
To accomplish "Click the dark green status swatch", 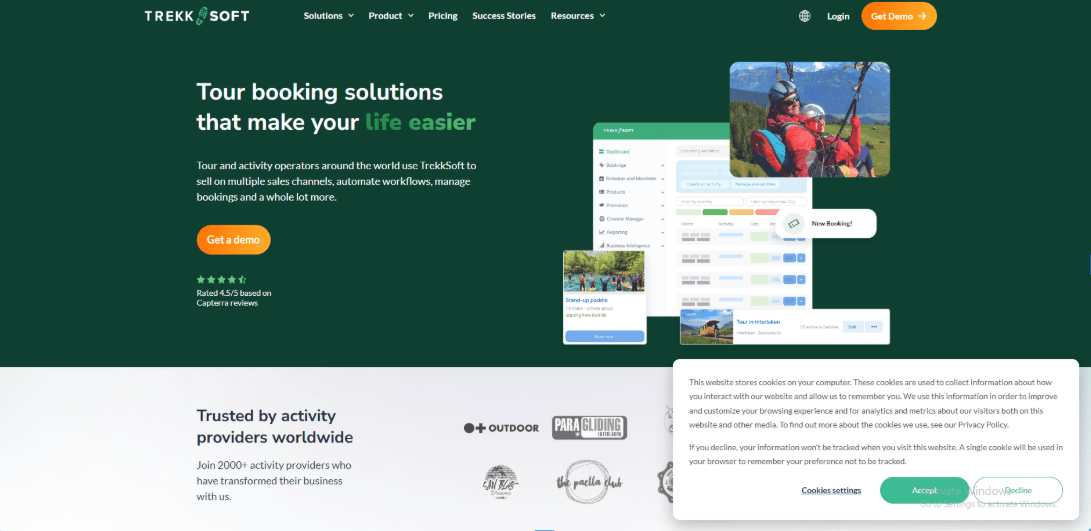I will point(715,212).
